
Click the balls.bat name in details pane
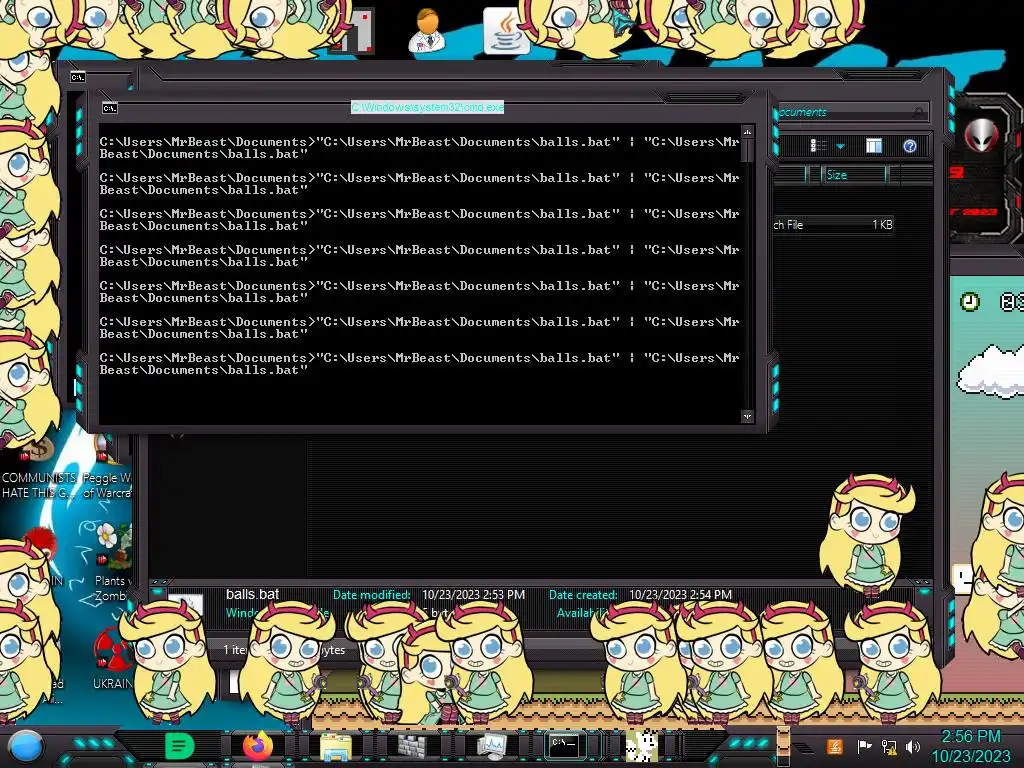252,594
